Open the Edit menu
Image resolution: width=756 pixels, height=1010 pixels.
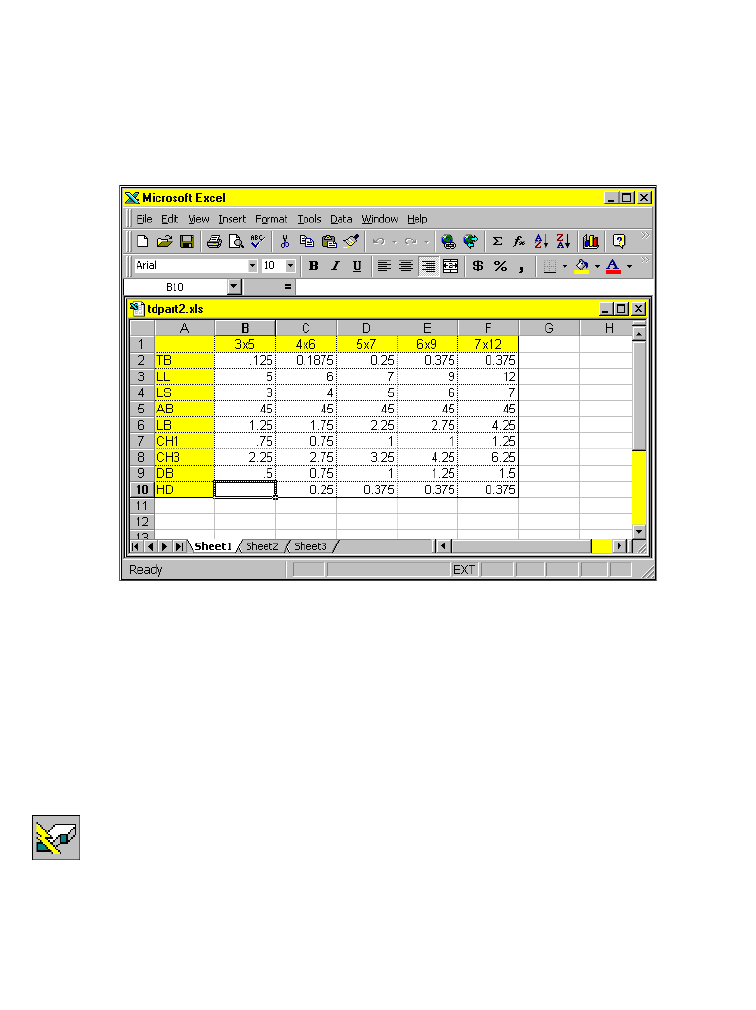(169, 219)
